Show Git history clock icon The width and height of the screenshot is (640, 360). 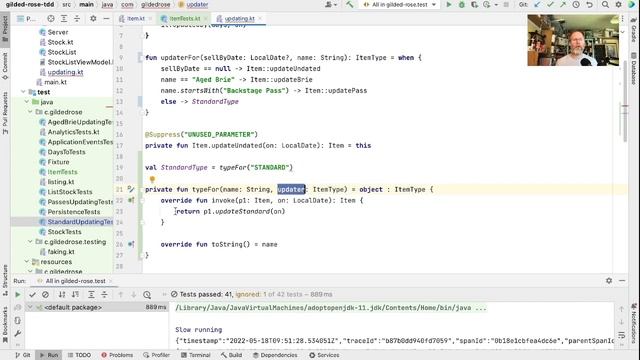tap(576, 4)
